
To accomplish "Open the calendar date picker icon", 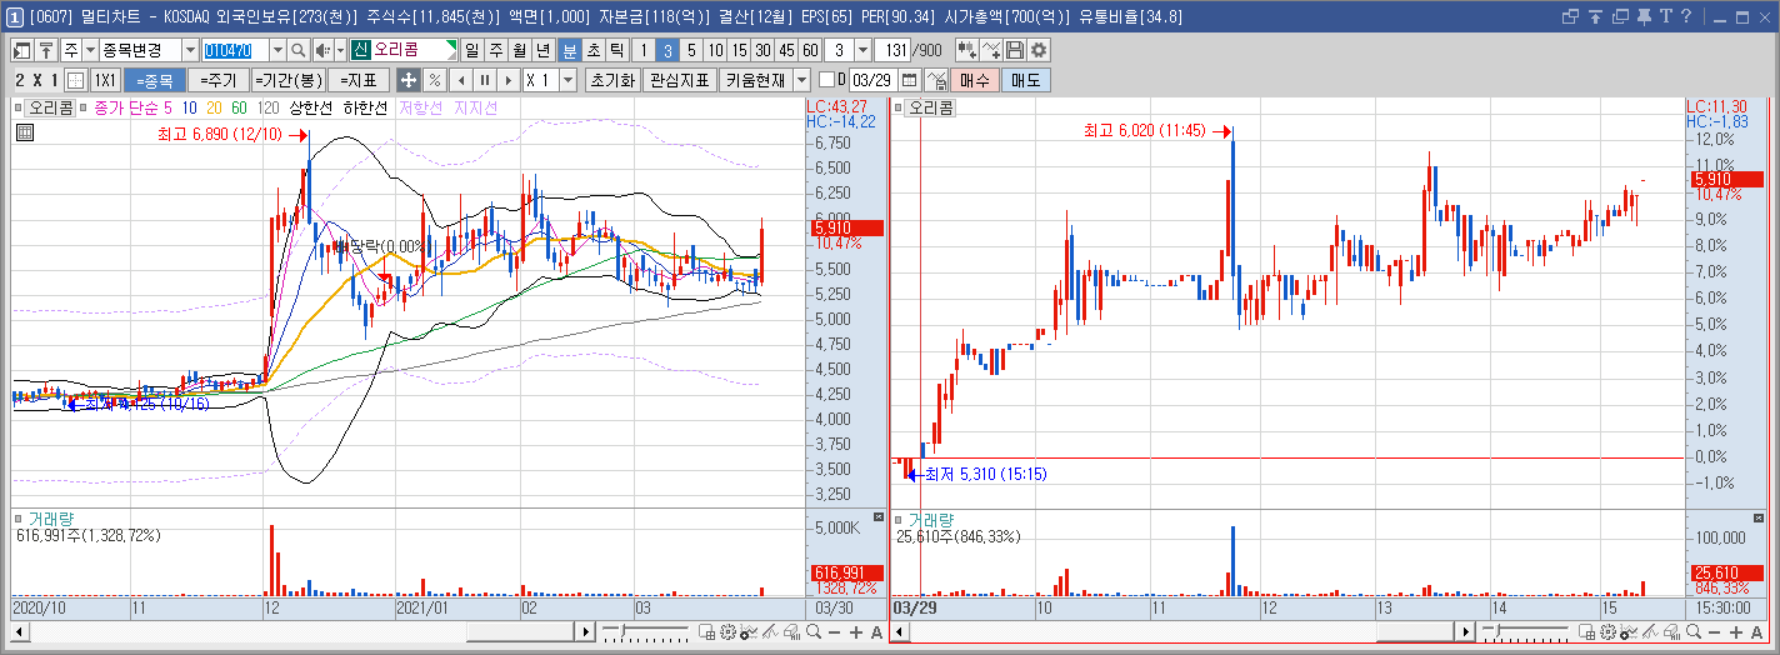I will 909,80.
